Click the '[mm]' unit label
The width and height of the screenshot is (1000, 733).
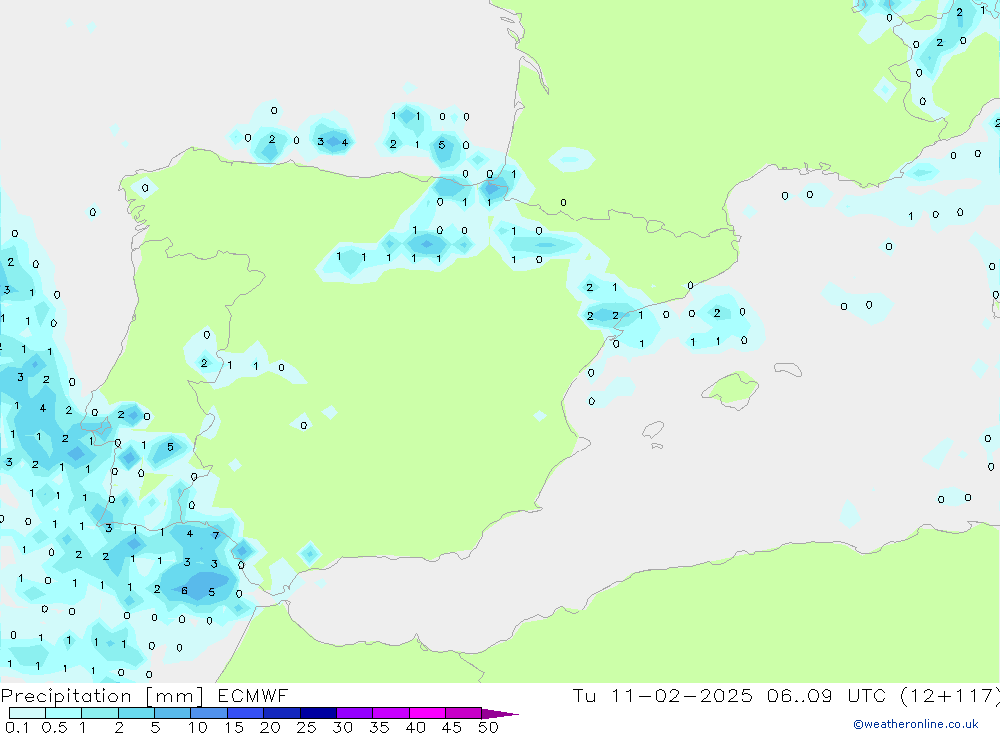click(x=175, y=696)
